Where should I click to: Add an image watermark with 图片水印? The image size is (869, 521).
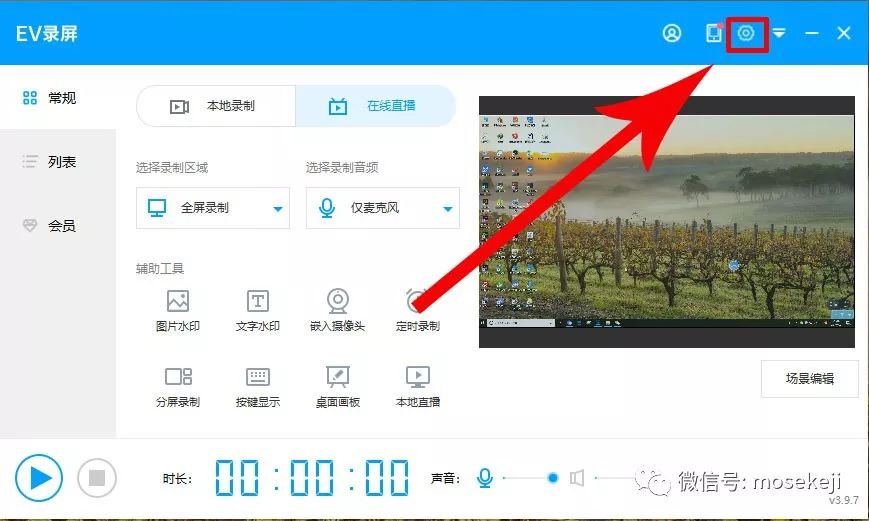(177, 310)
